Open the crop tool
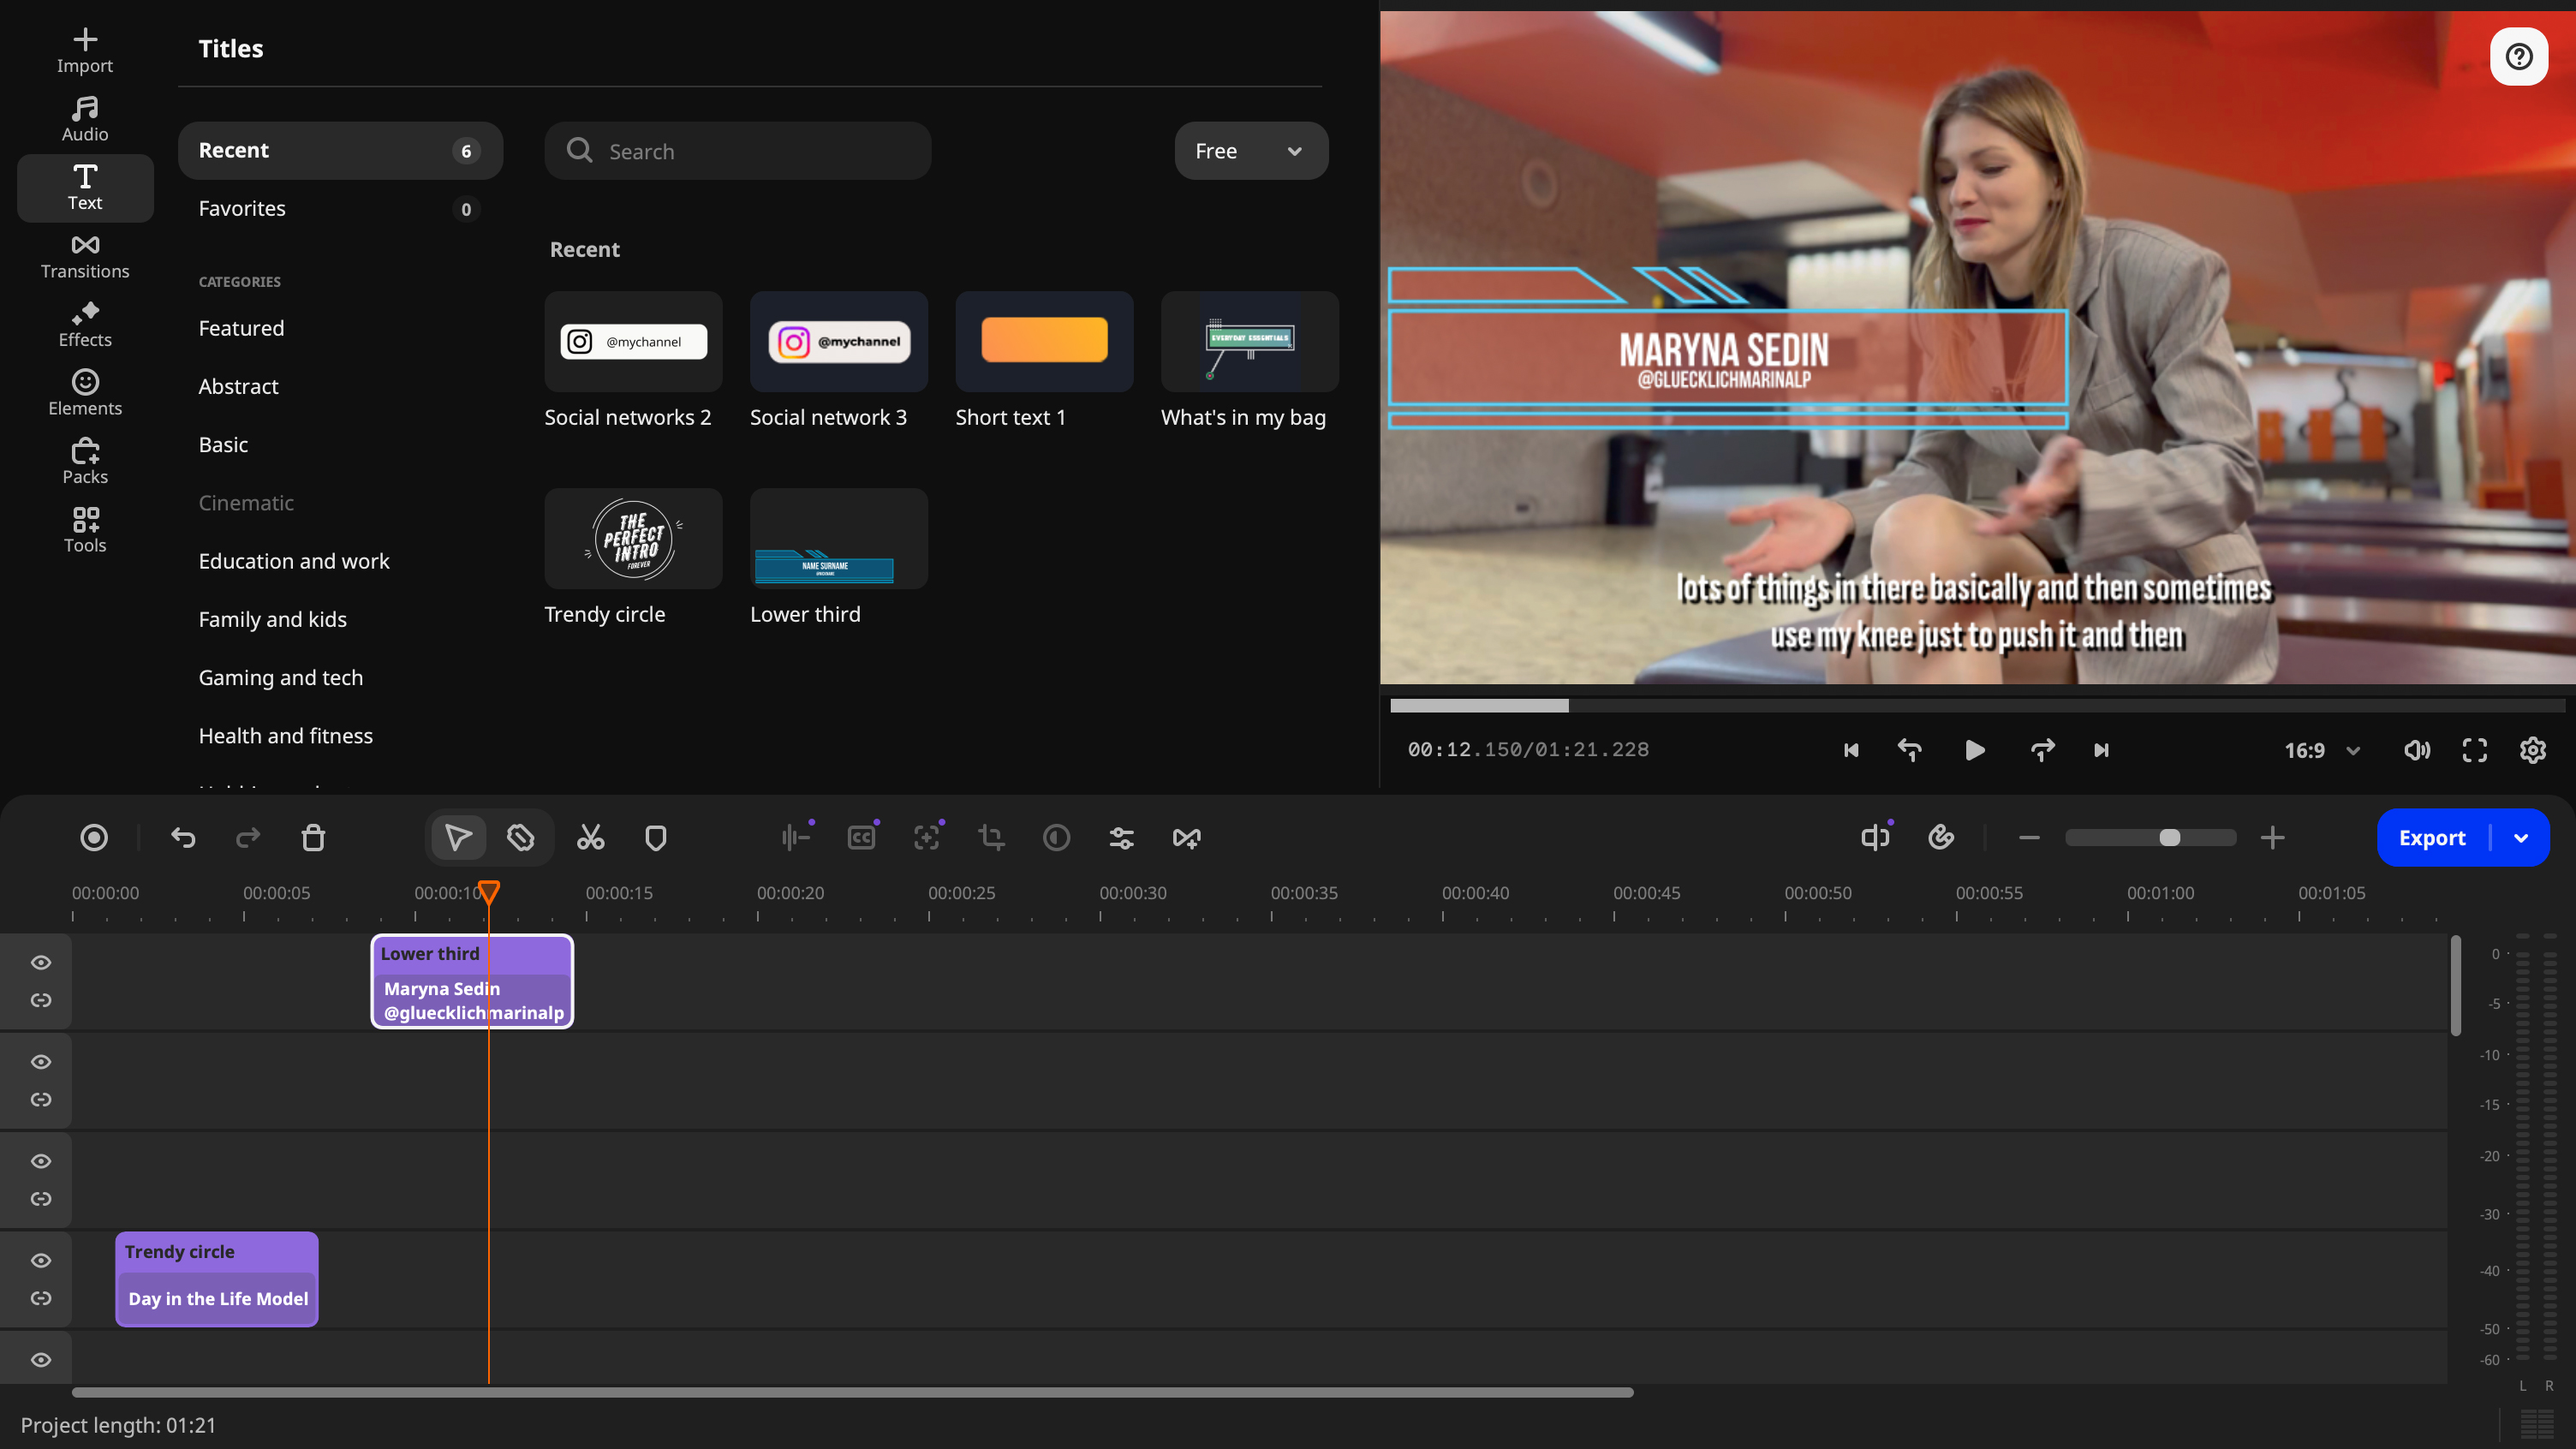The height and width of the screenshot is (1449, 2576). coord(991,837)
